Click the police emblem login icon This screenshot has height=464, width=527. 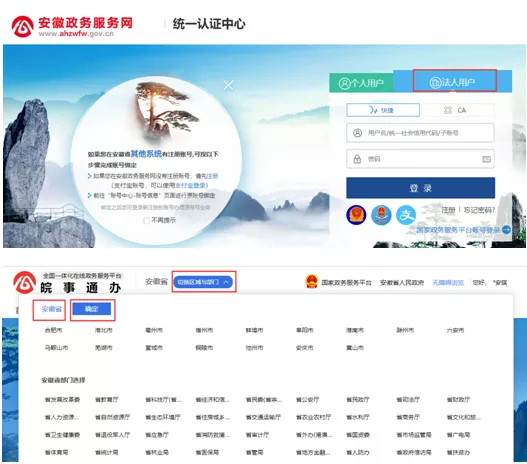coord(356,215)
